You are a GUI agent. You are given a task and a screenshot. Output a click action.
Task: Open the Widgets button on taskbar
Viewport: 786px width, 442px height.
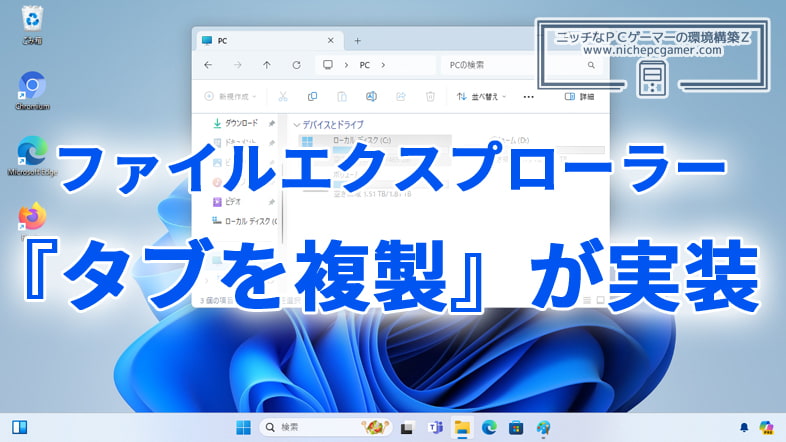[20, 427]
